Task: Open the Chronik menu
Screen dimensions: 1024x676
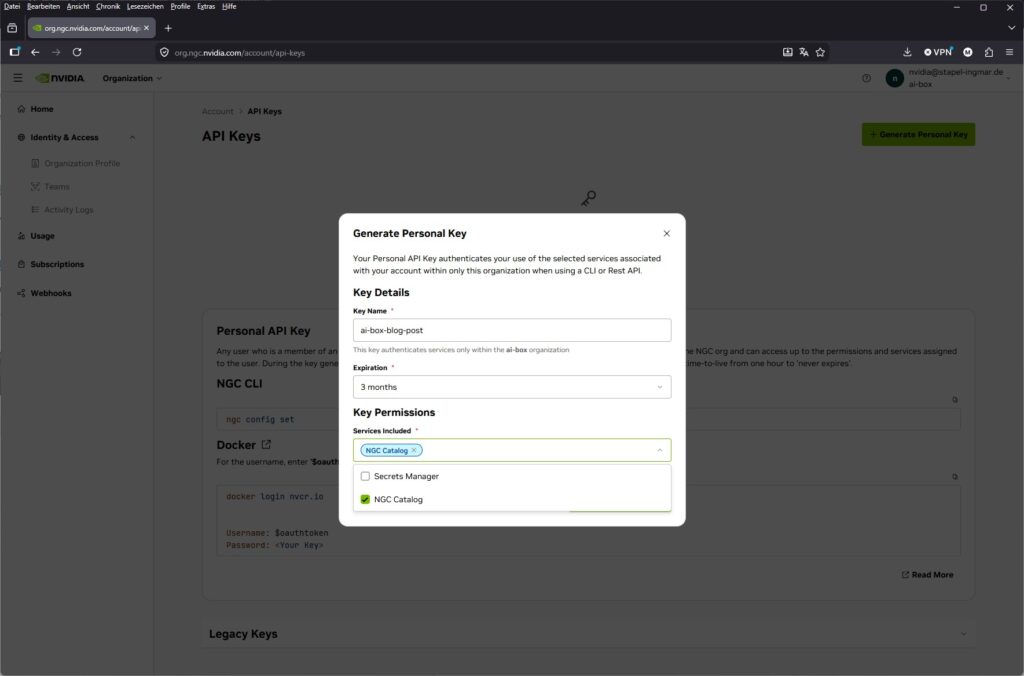Action: (108, 7)
